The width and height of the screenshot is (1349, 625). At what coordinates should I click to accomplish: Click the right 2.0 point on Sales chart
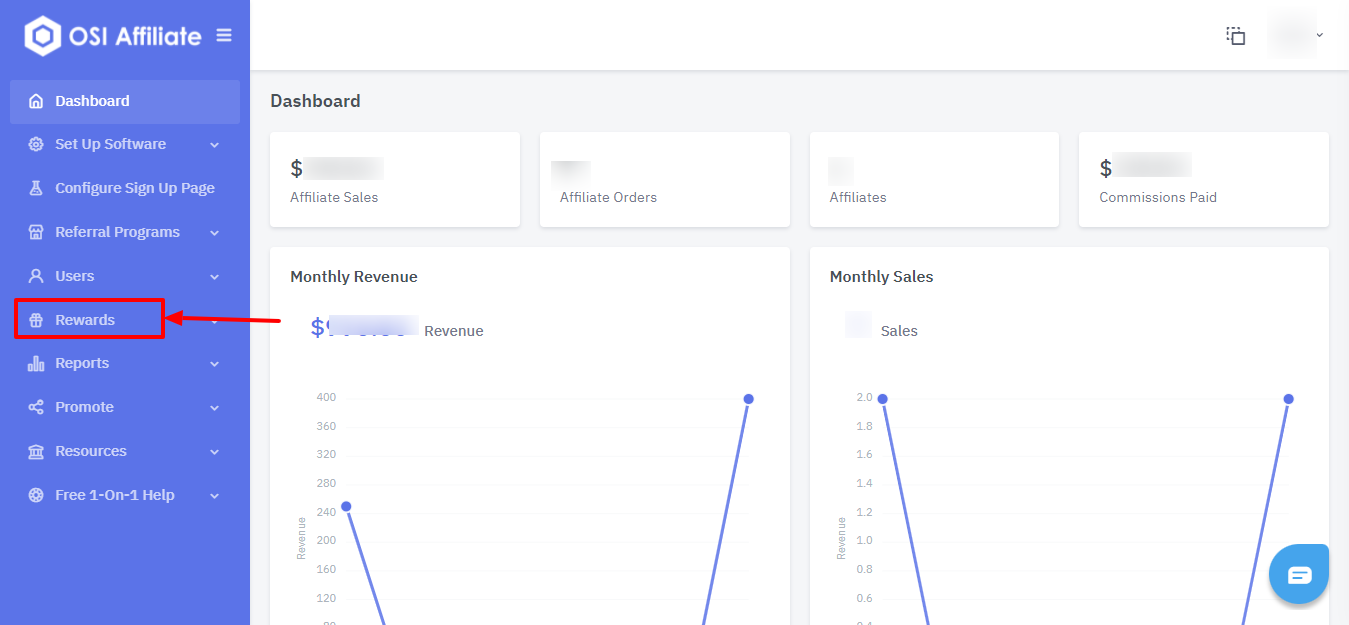coord(1288,399)
